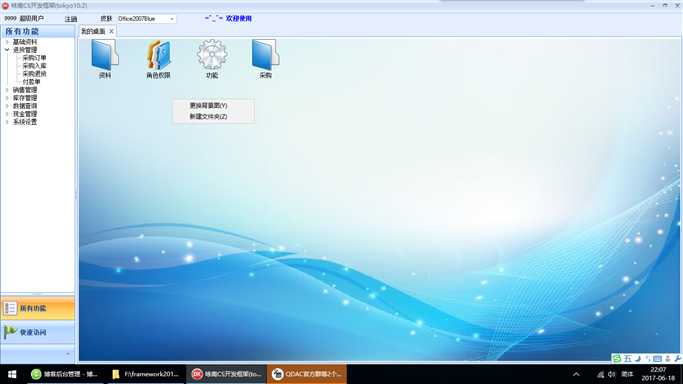
Task: Open navigation pane configure arrow at bottom
Action: pyautogui.click(x=68, y=354)
